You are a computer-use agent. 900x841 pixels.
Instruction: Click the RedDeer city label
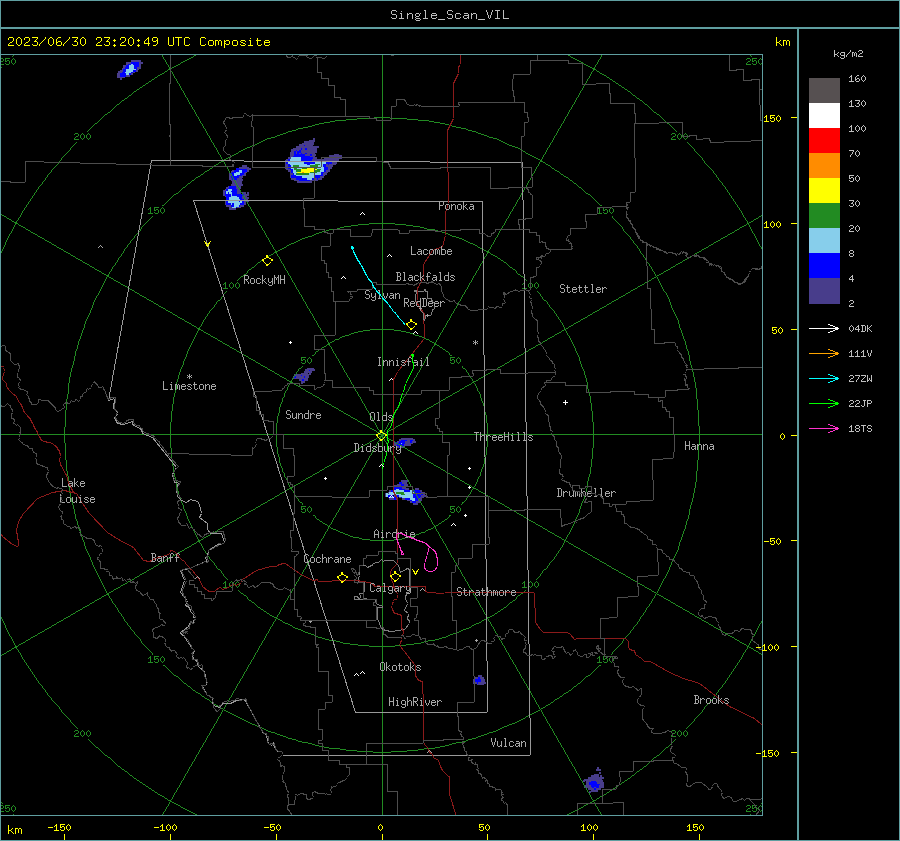(x=424, y=303)
